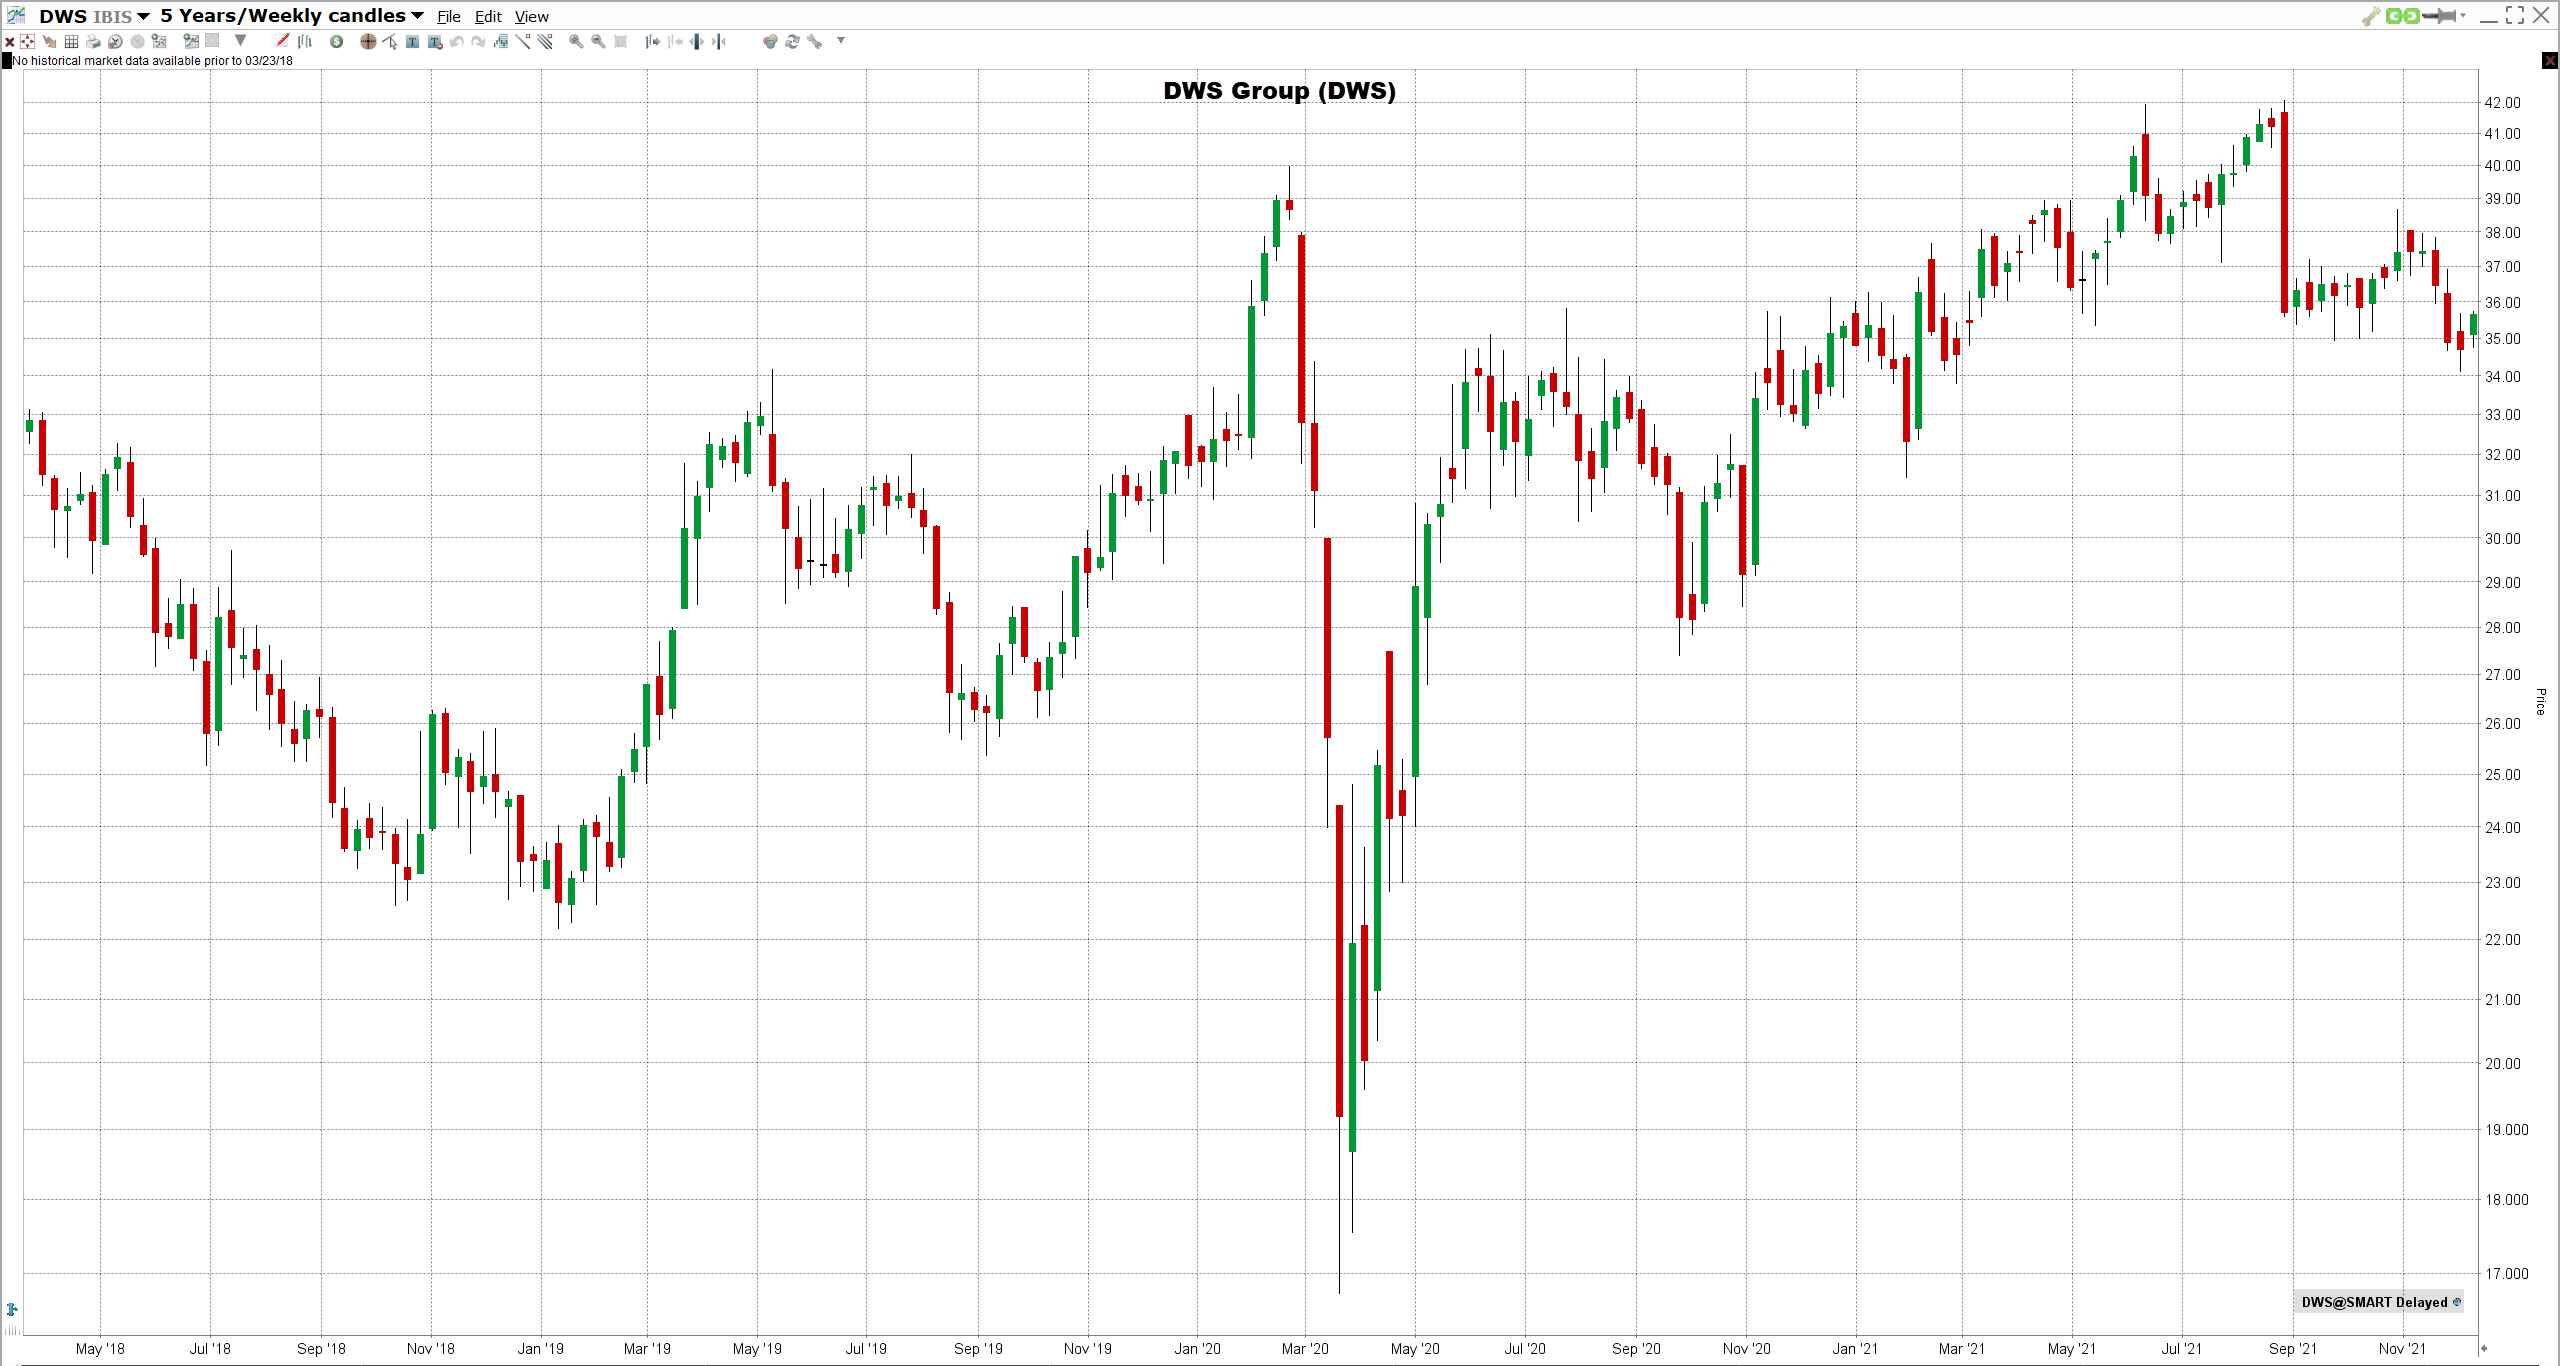Click the grayed-out clock icon
Image resolution: width=2560 pixels, height=1366 pixels.
pos(137,41)
